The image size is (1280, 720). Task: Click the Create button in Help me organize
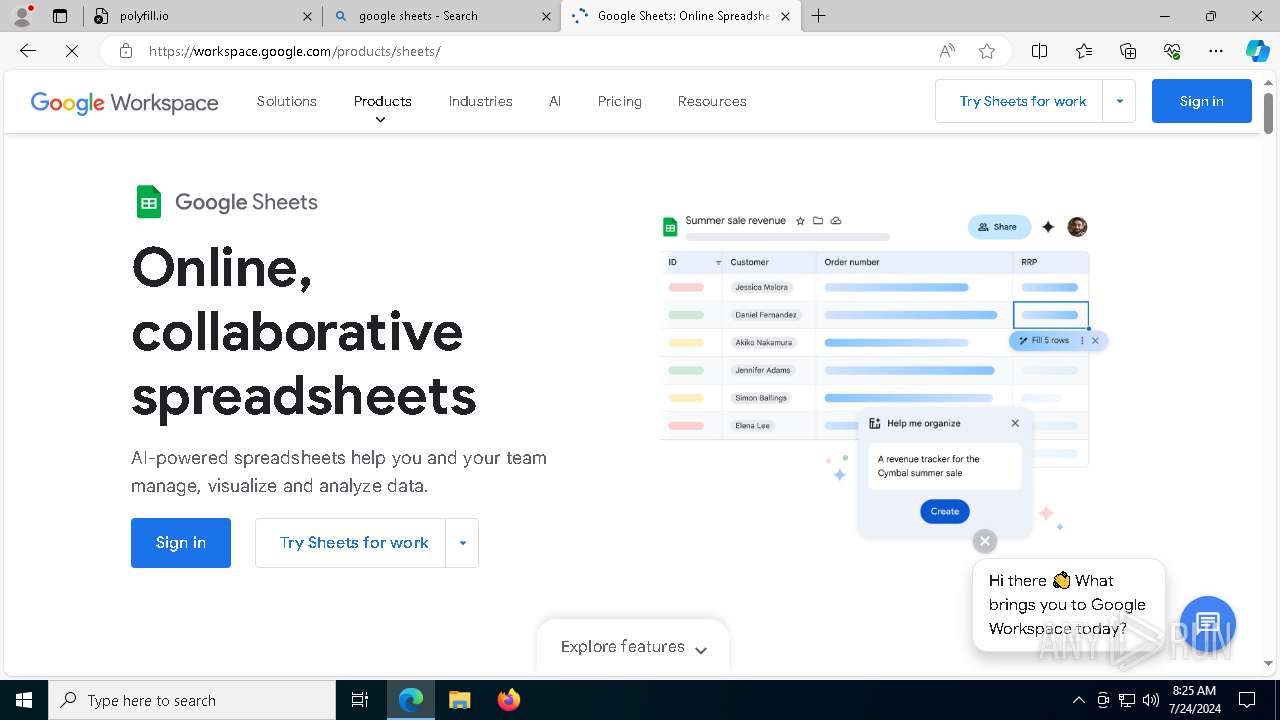(945, 511)
